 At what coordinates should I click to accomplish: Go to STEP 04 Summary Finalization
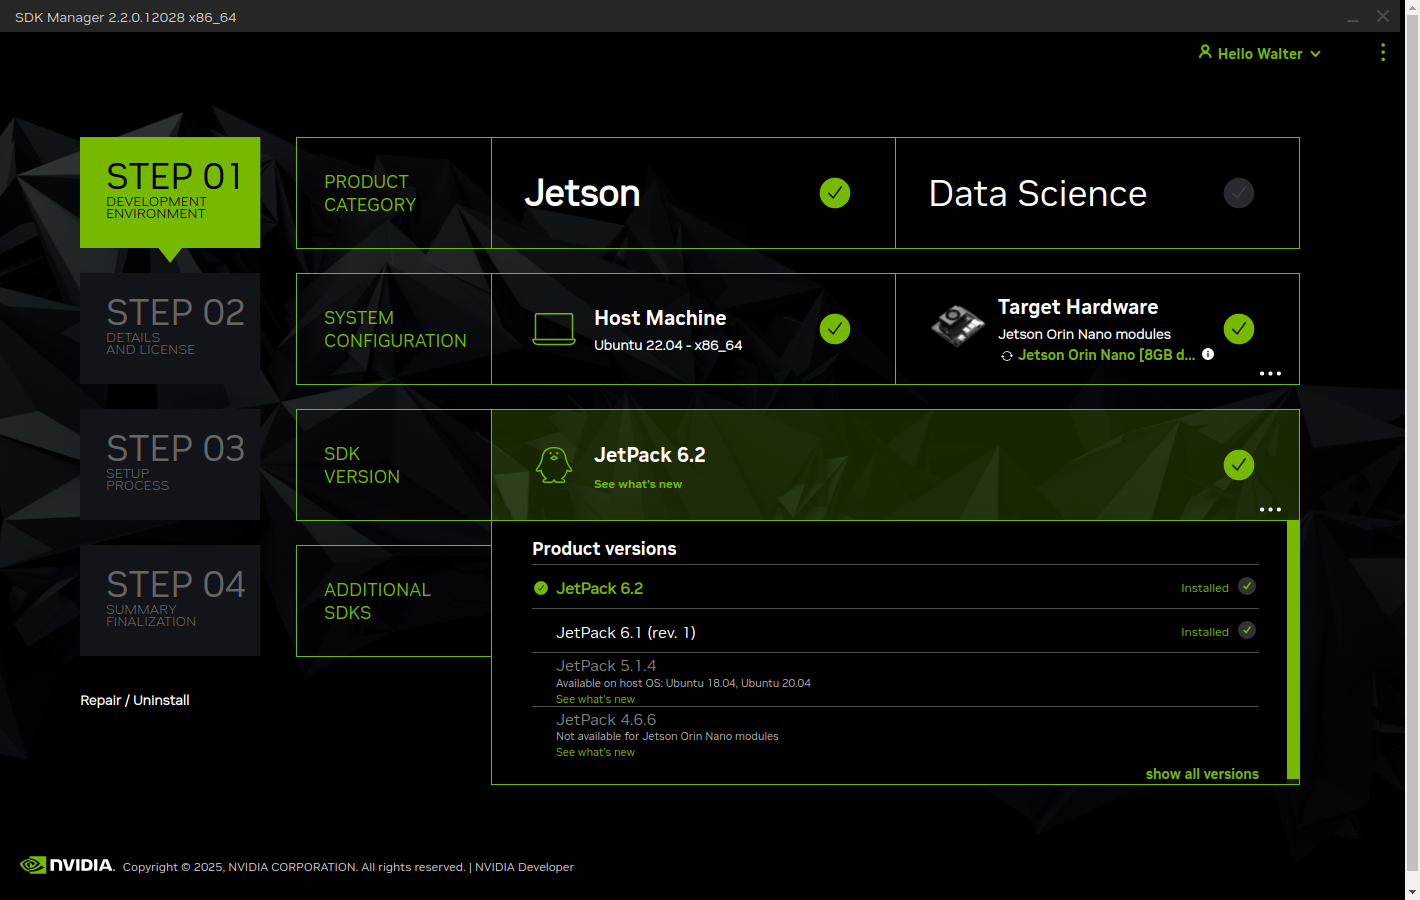point(170,600)
